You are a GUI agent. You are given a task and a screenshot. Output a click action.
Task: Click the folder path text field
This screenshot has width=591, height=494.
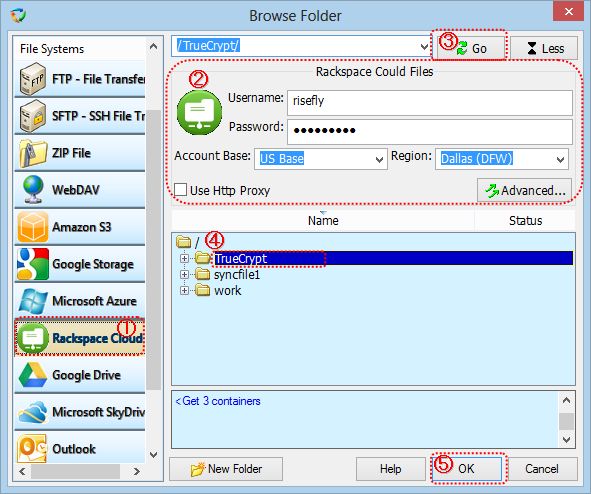tap(296, 46)
